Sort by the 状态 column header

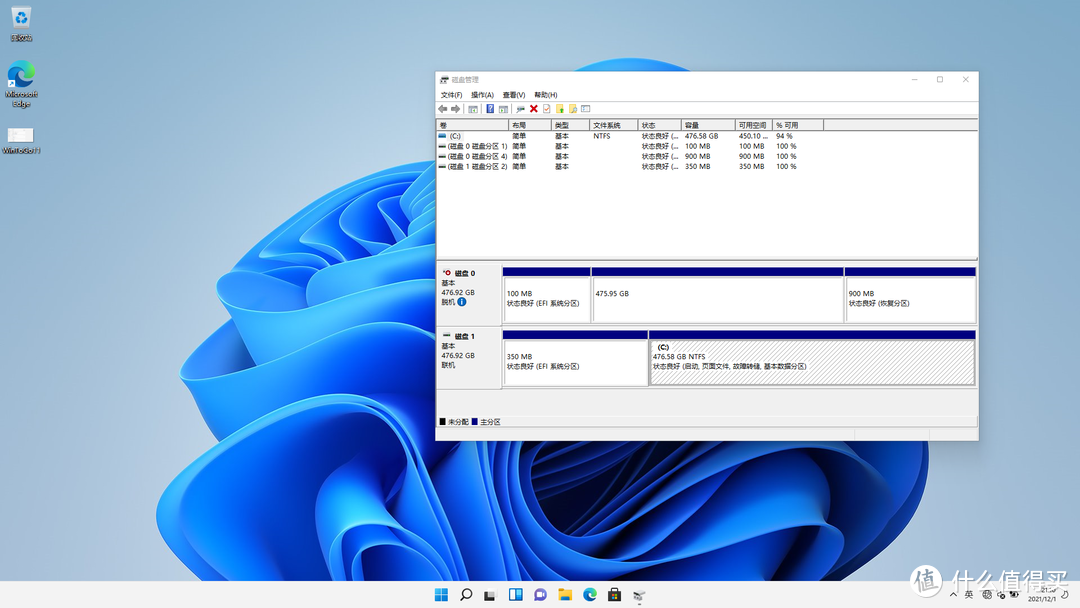point(660,125)
